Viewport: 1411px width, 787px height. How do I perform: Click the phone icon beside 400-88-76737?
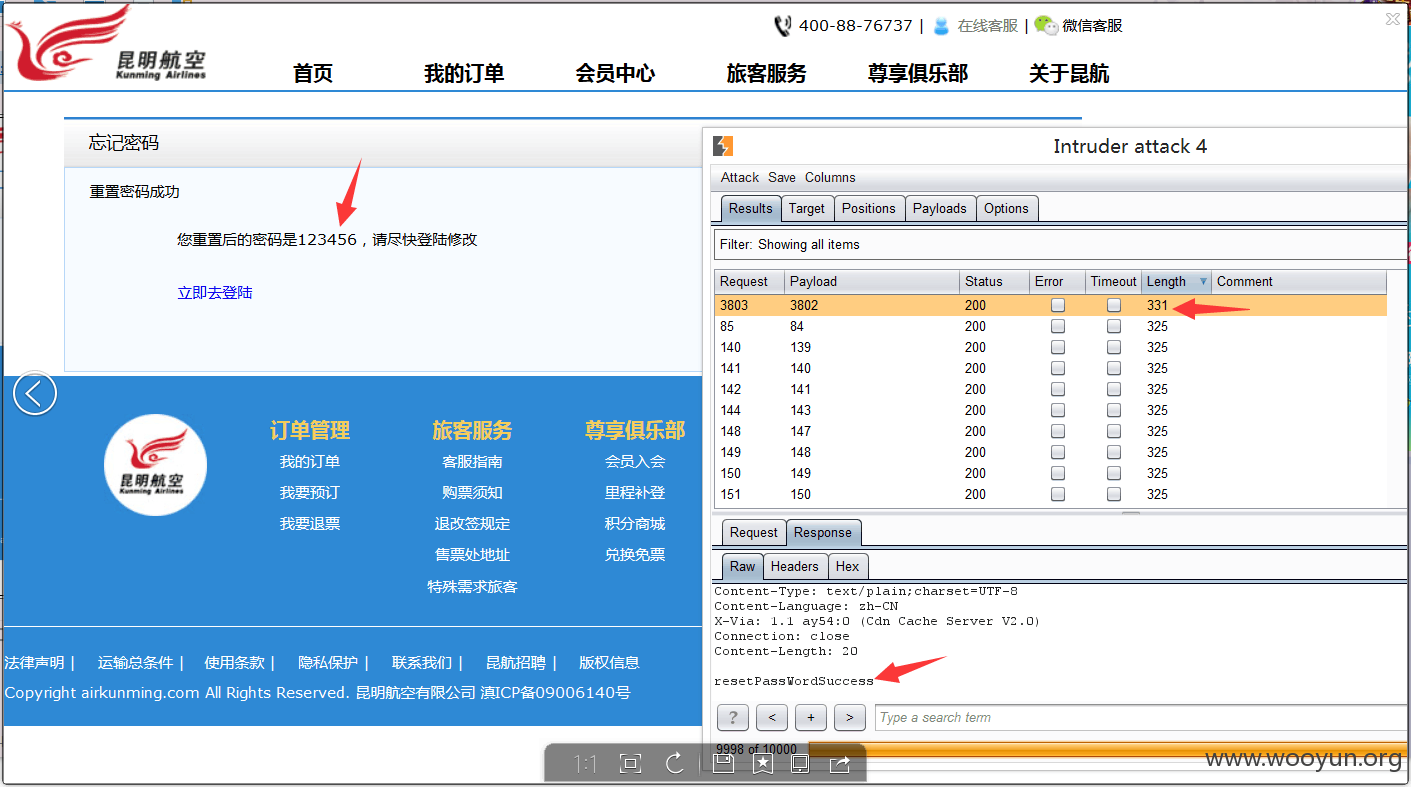click(783, 26)
